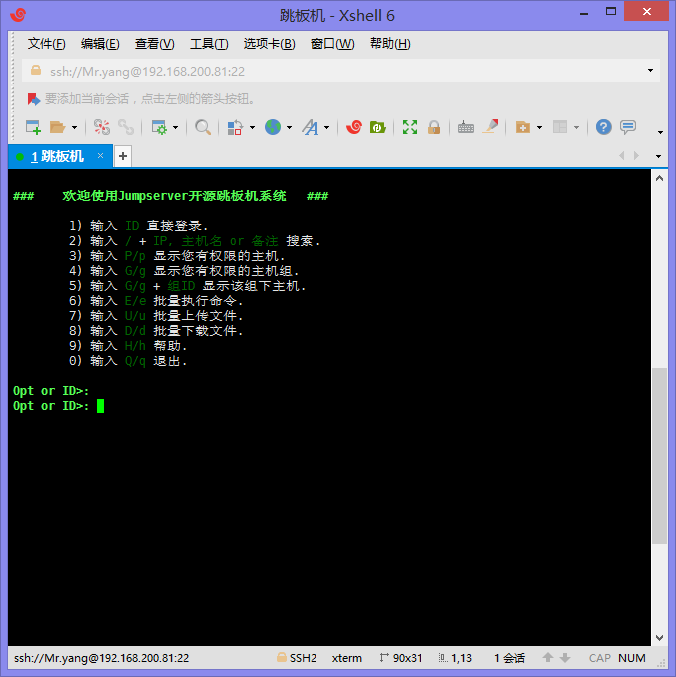The image size is (676, 677).
Task: Toggle full screen with green arrows icon
Action: pos(410,127)
